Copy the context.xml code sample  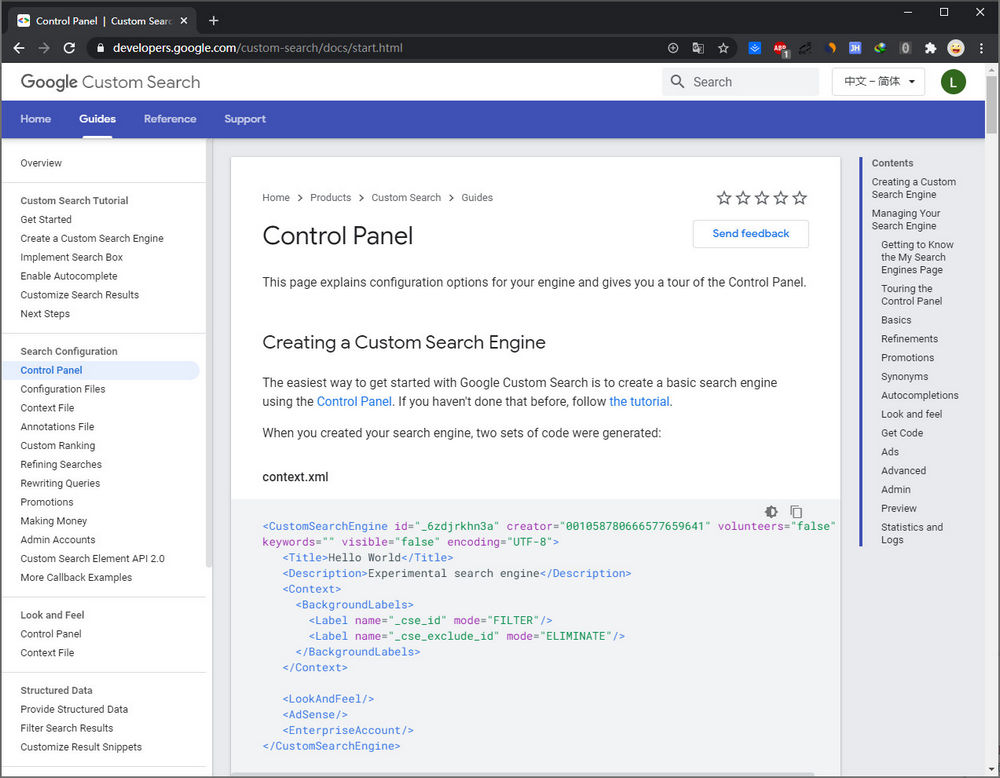click(796, 512)
